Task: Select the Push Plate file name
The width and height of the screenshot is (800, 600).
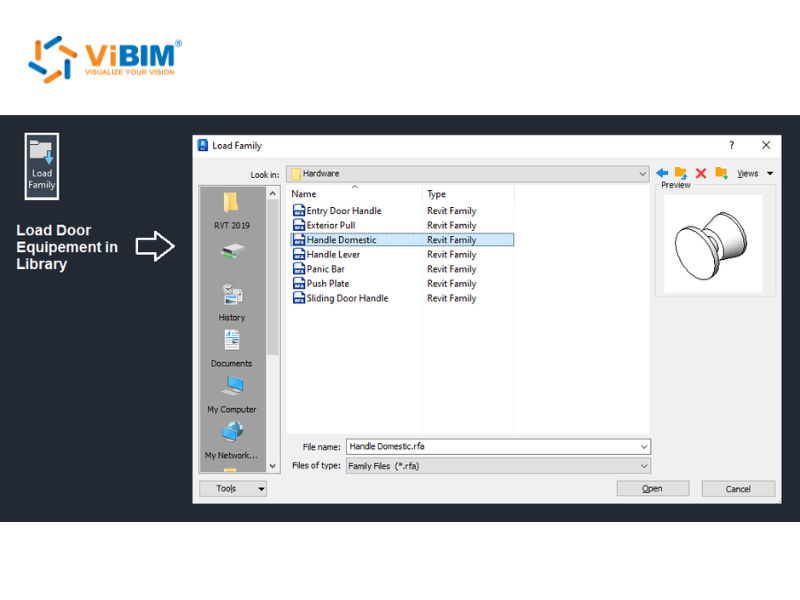Action: (x=328, y=283)
